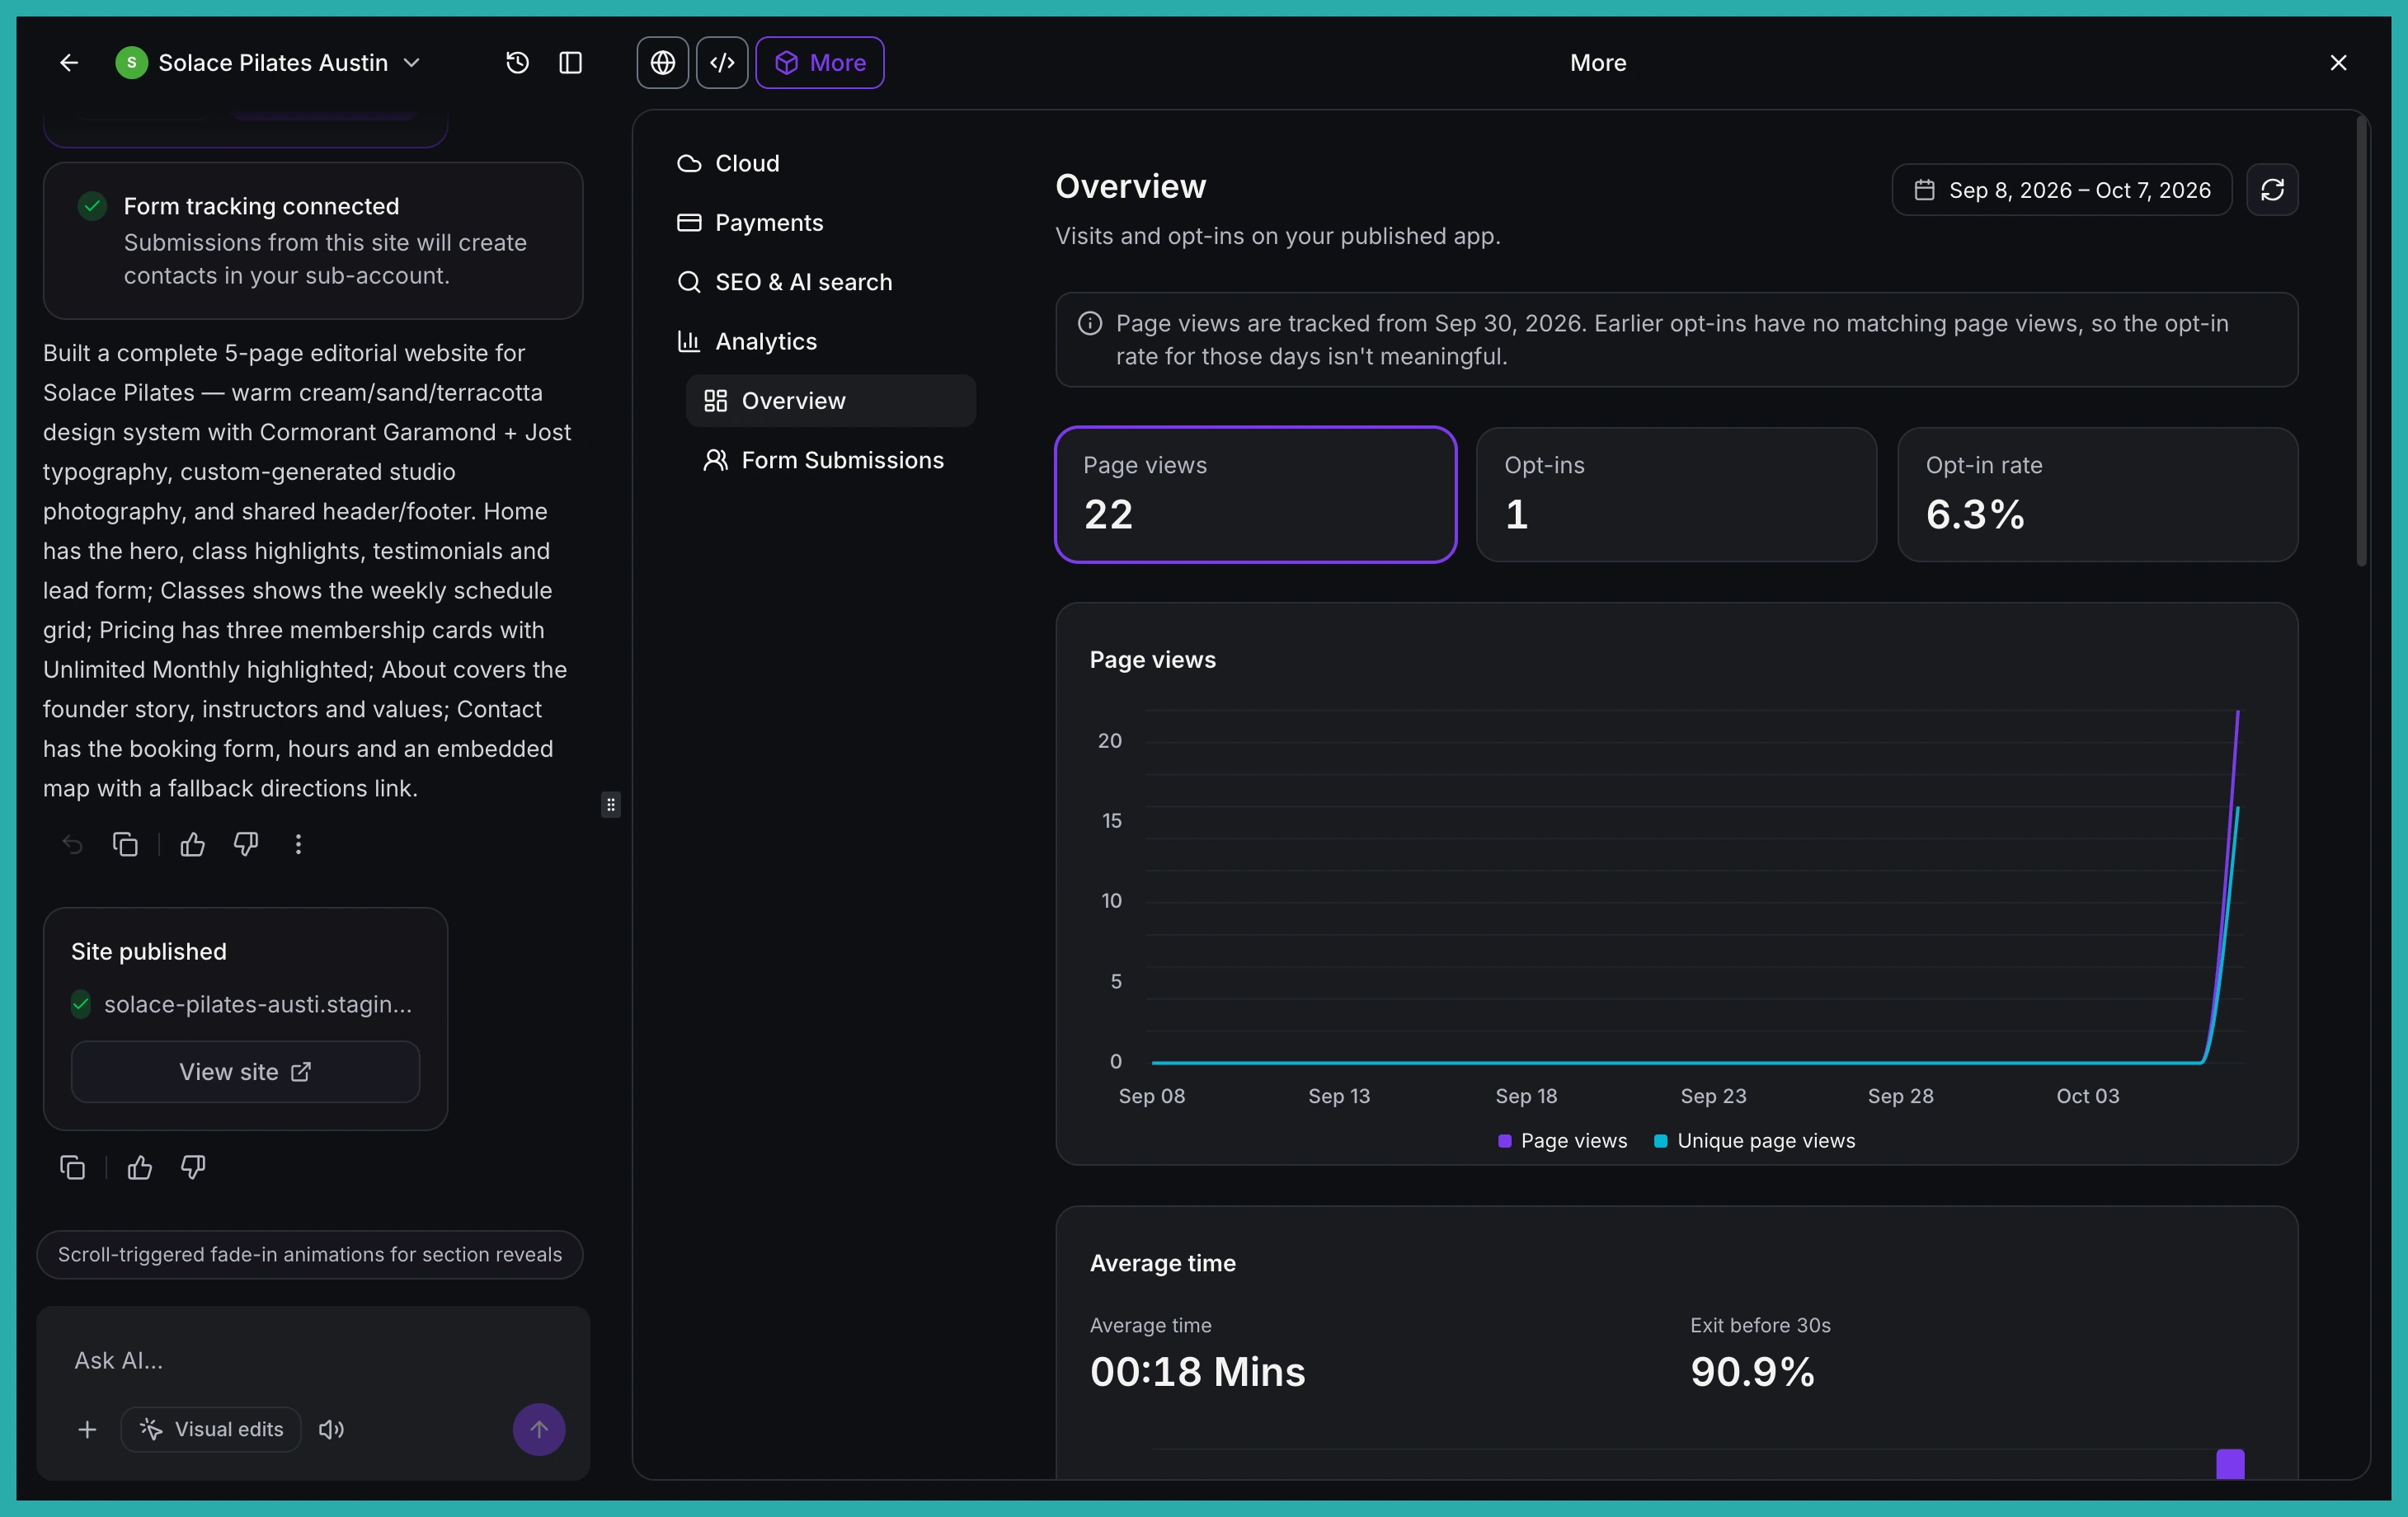Viewport: 2408px width, 1517px height.
Task: Thumbs up the website summary message
Action: pos(192,845)
